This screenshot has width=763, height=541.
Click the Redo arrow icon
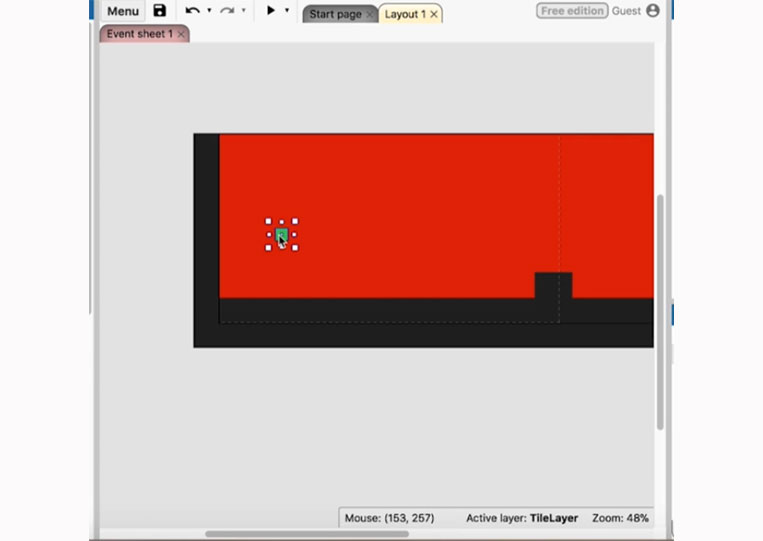(x=227, y=10)
